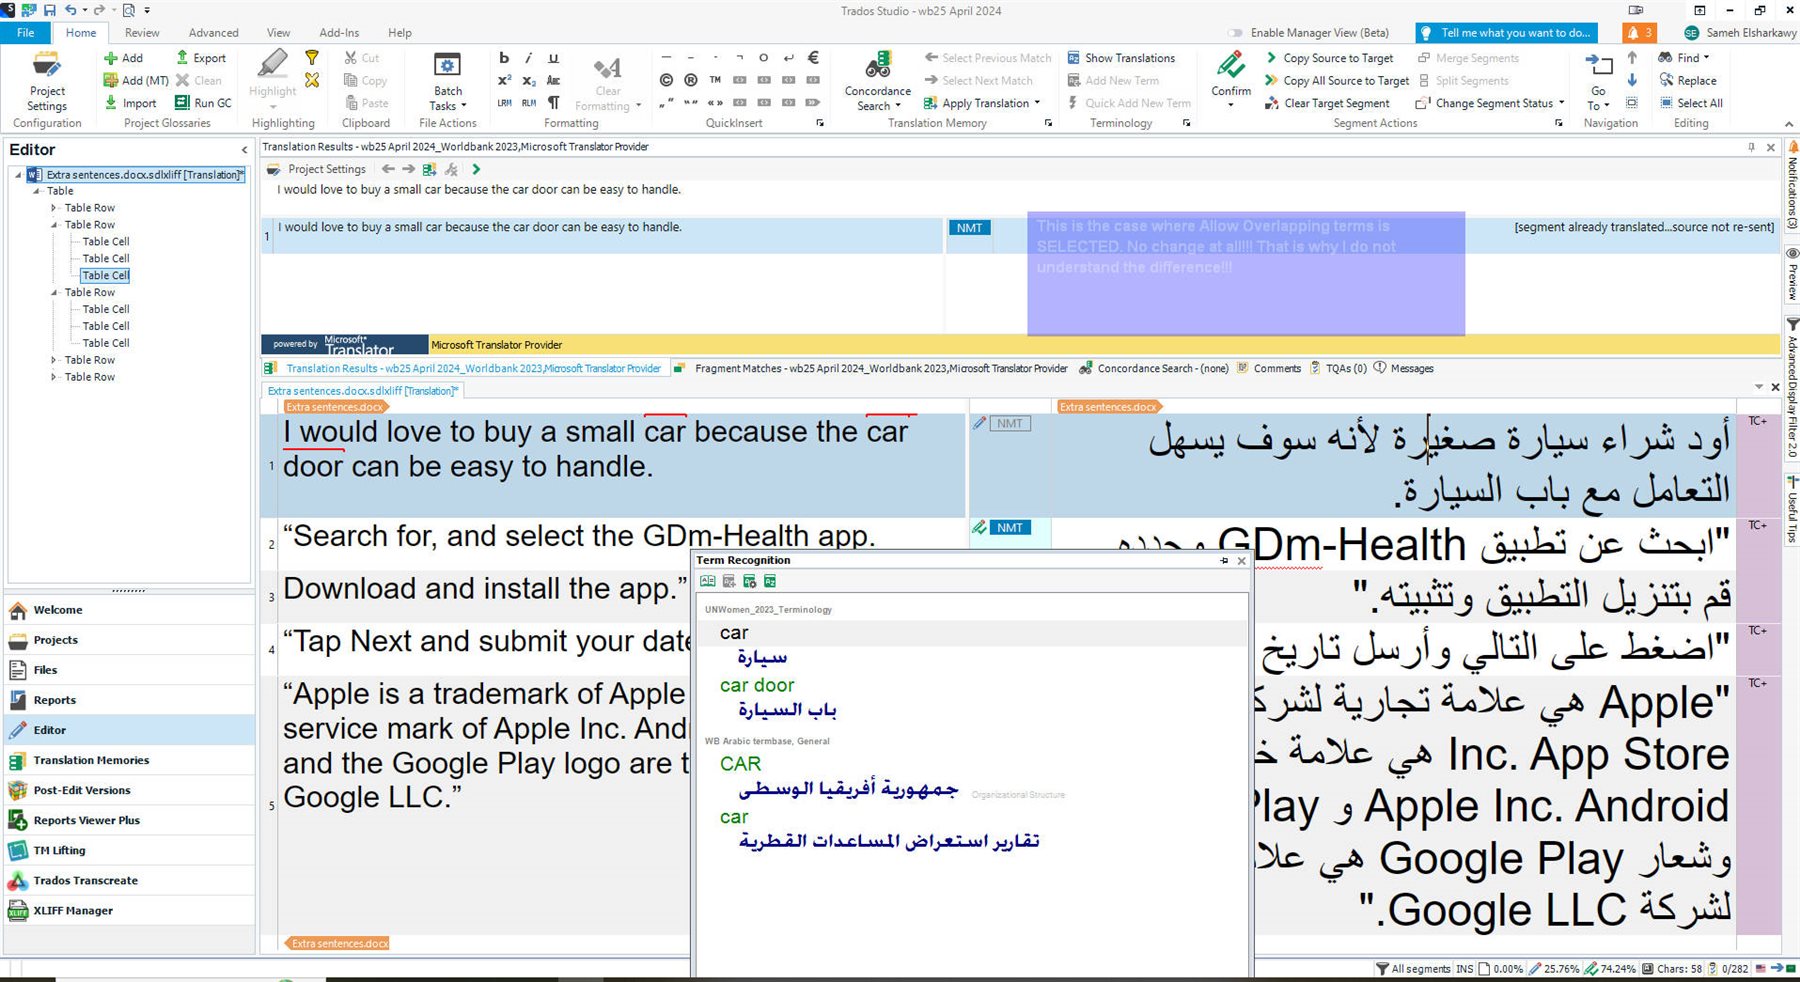Go to next segment down arrow

1632,80
